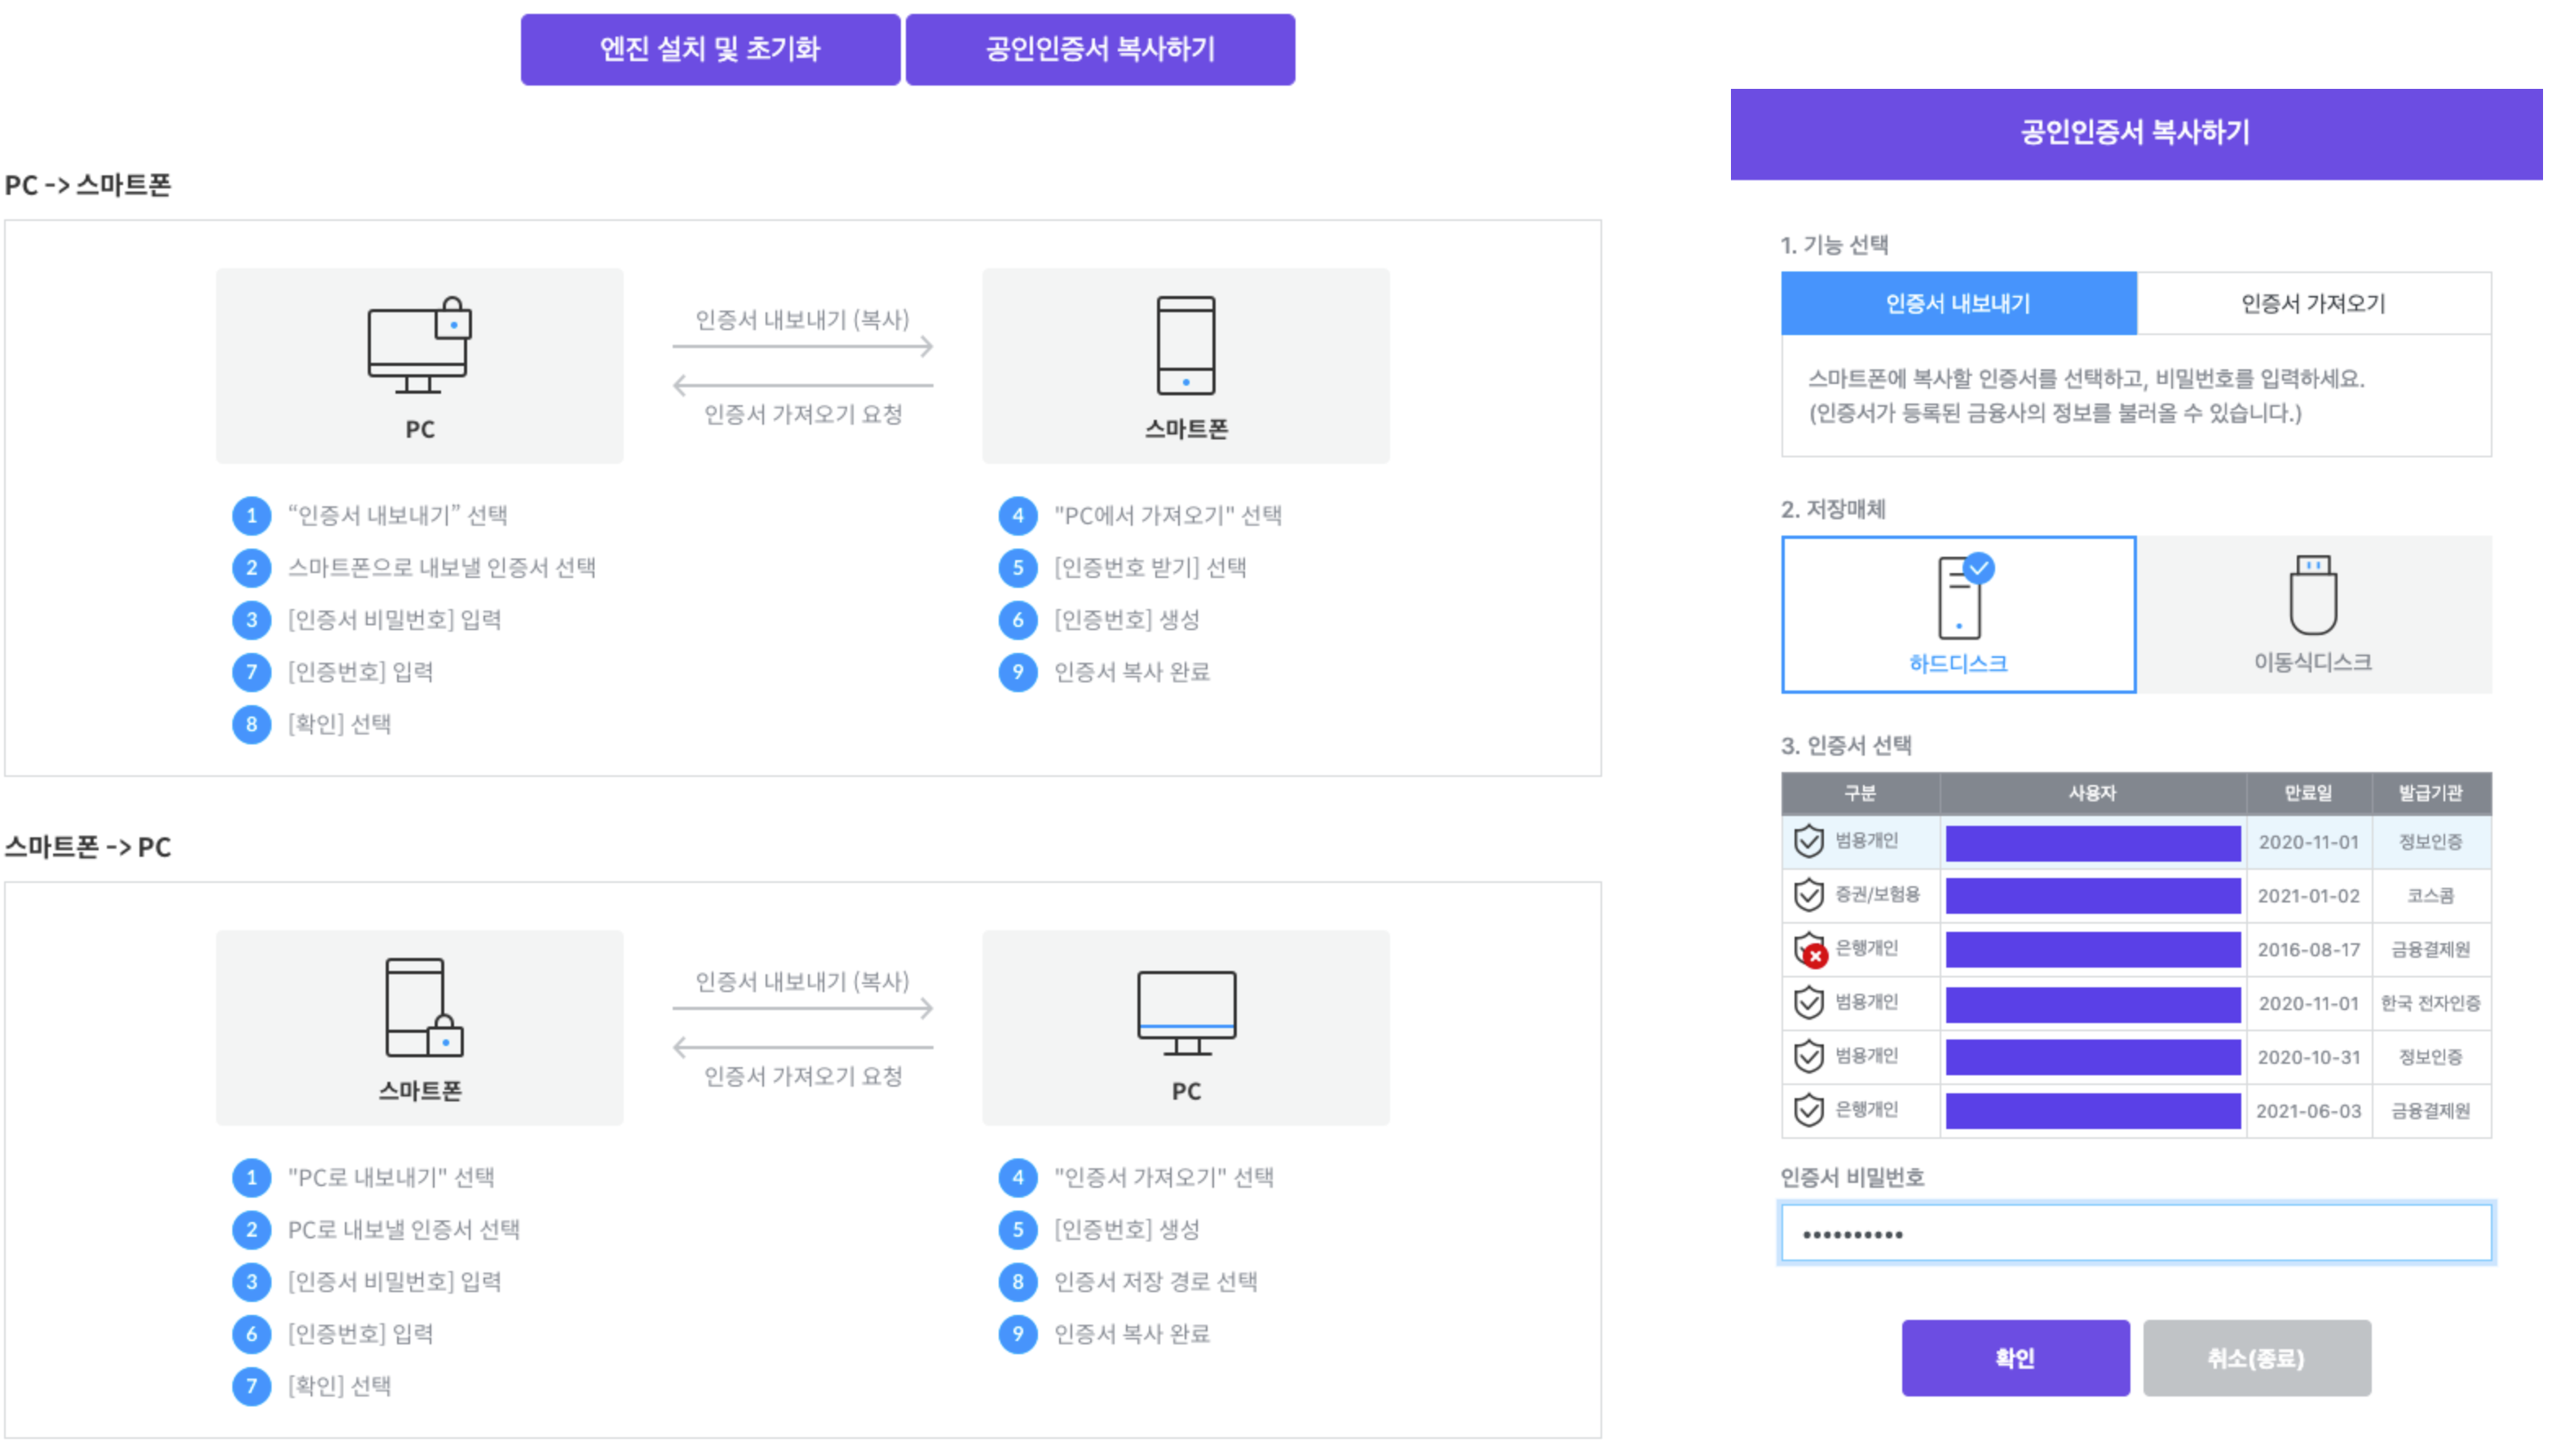
Task: Click the 인증서 비밀번호 password field
Action: coord(2135,1234)
